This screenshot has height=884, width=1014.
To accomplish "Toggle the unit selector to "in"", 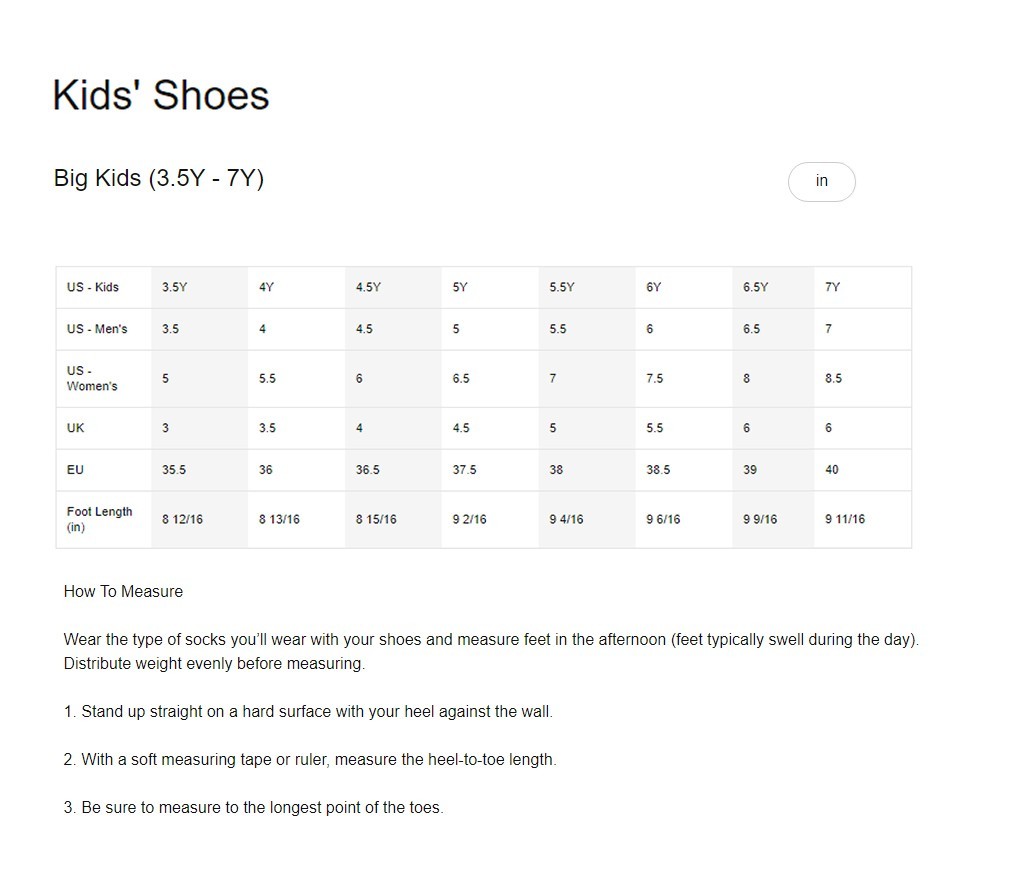I will [x=821, y=181].
